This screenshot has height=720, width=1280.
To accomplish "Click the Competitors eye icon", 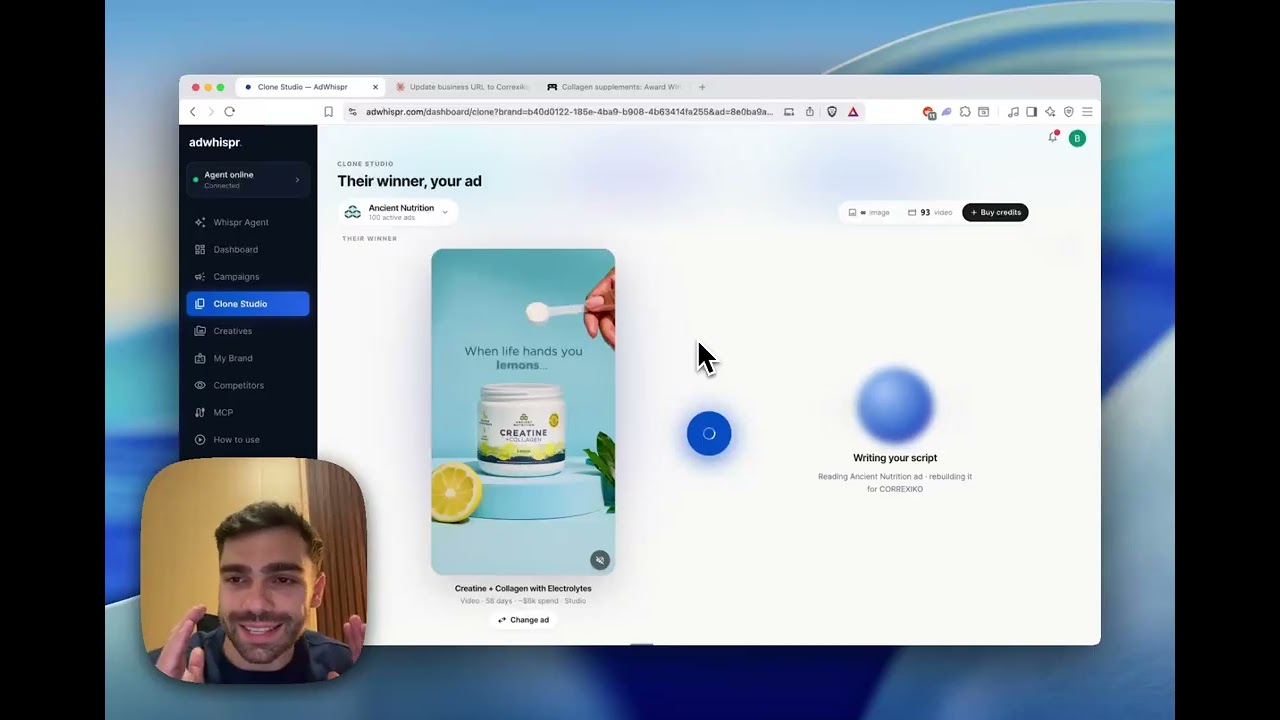I will 200,385.
